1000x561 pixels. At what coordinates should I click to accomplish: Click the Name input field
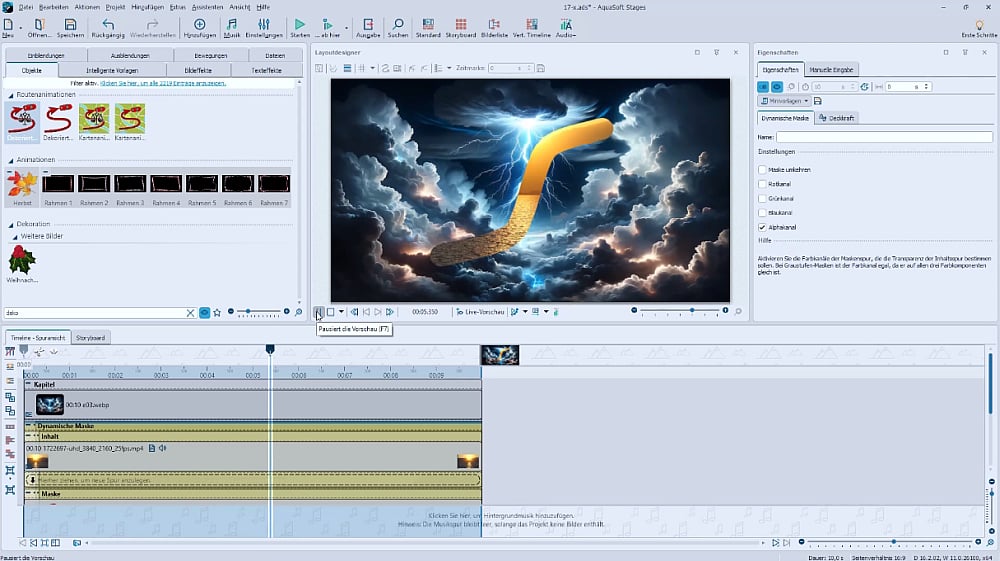884,137
